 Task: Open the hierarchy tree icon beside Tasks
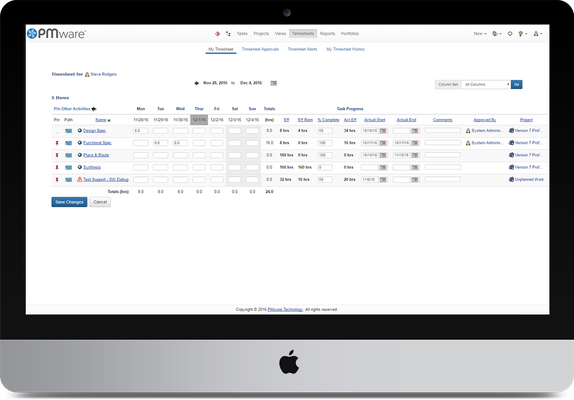(228, 34)
